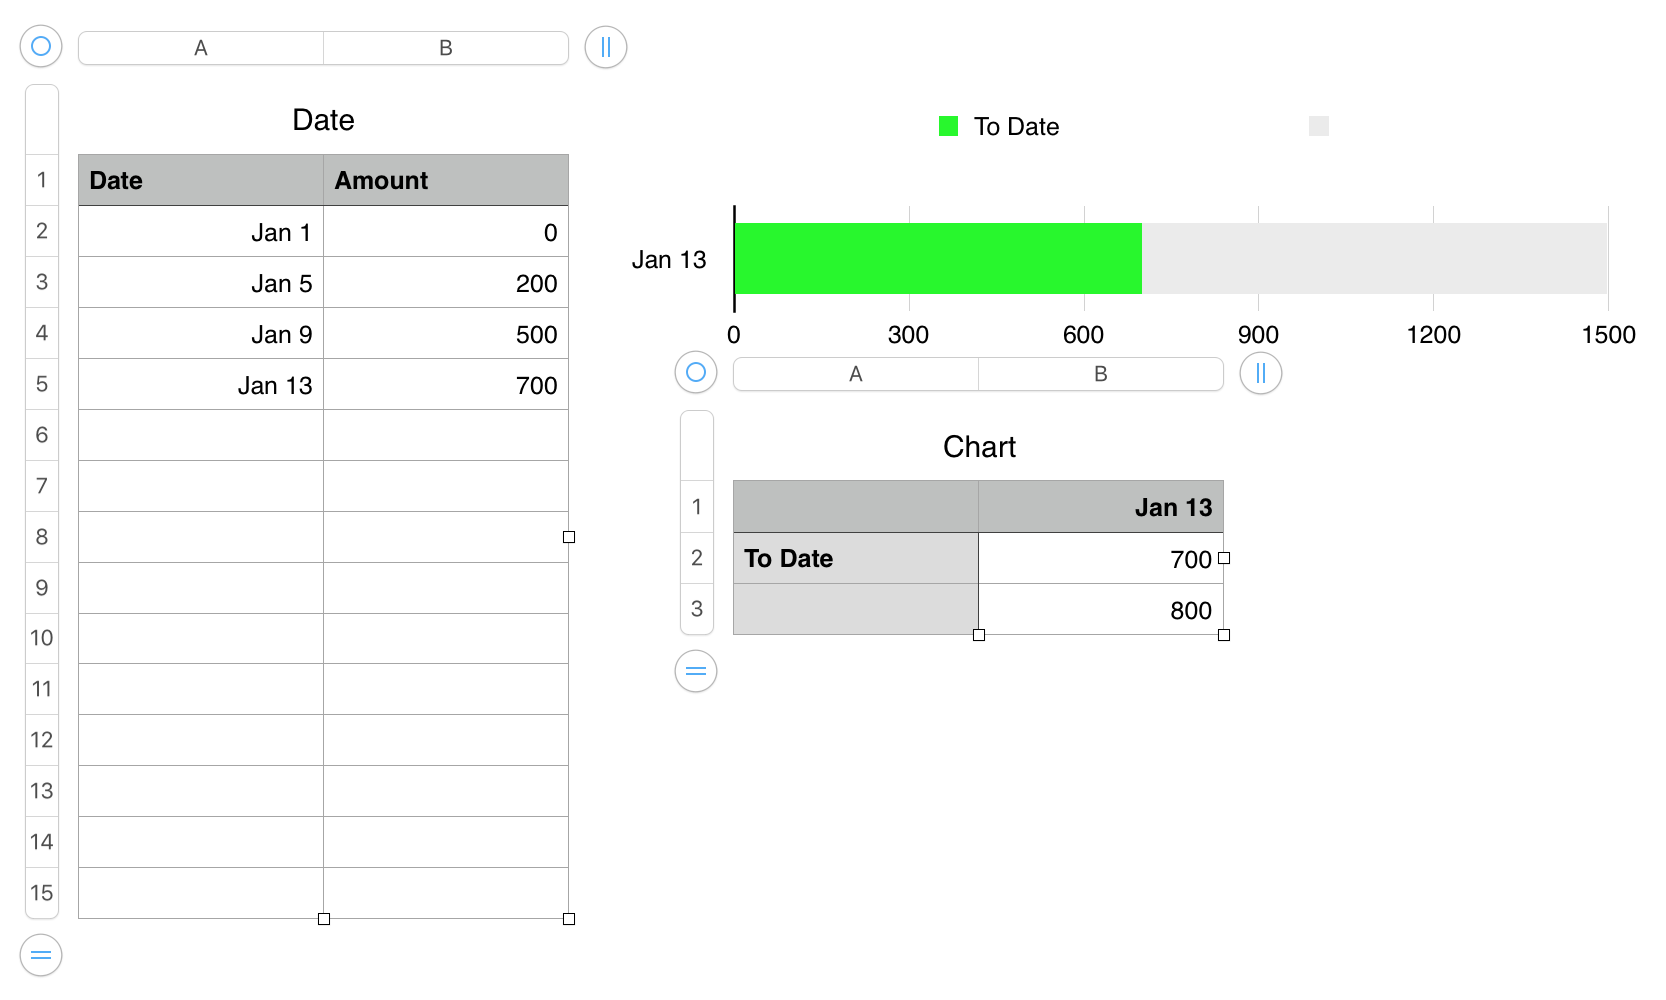This screenshot has height=1000, width=1666.
Task: Select column B header of Date table
Action: [446, 48]
